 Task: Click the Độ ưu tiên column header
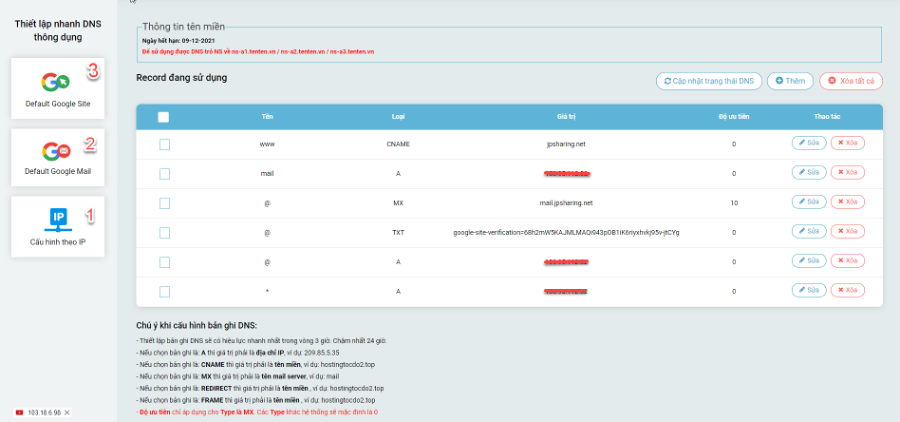coord(734,117)
